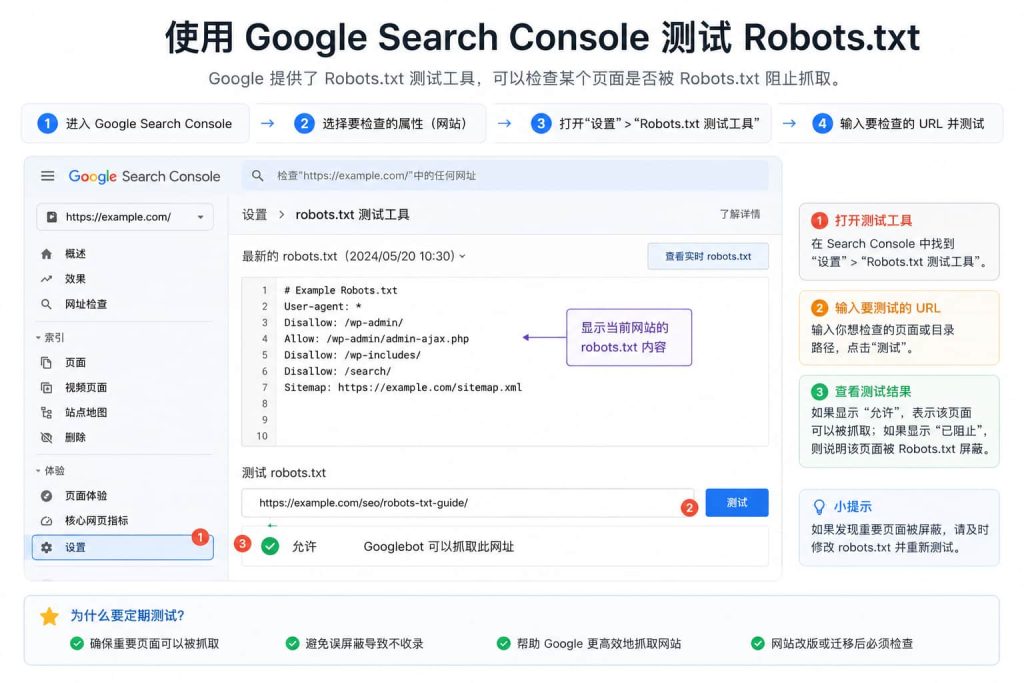Click the 核心网页指标 gauge icon
Image resolution: width=1024 pixels, height=683 pixels.
click(46, 521)
